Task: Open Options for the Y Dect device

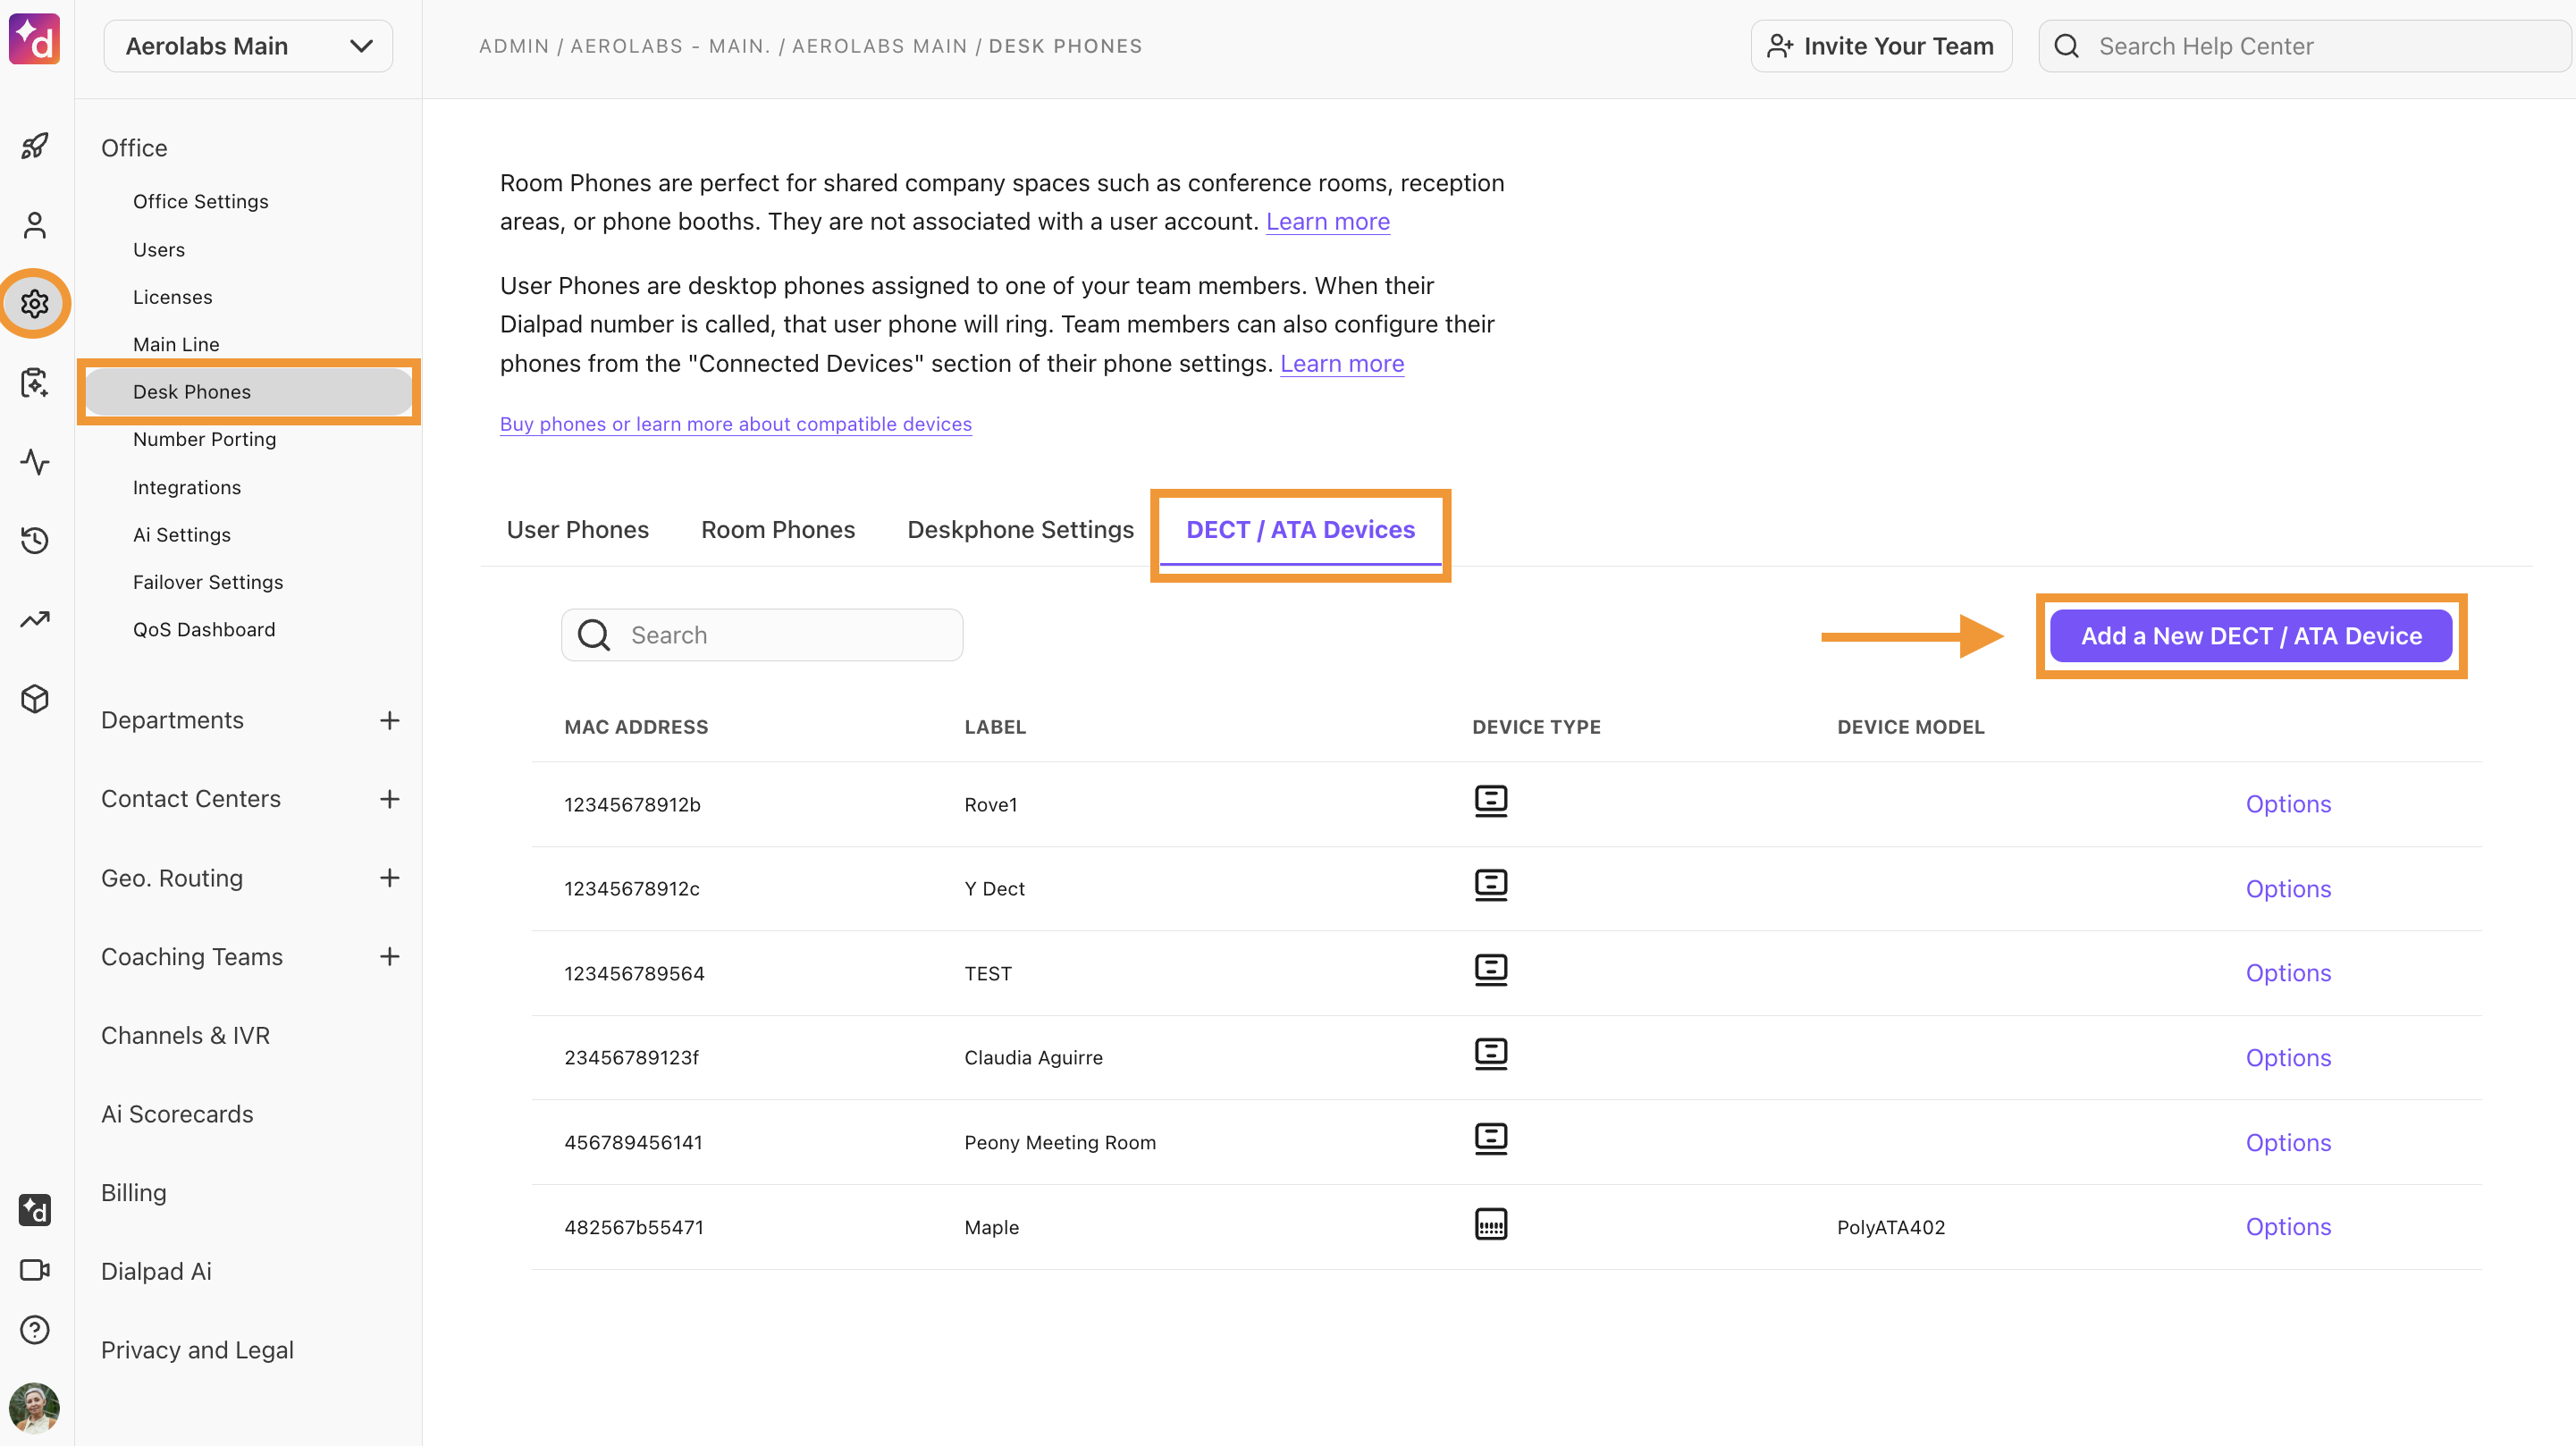Action: 2288,889
